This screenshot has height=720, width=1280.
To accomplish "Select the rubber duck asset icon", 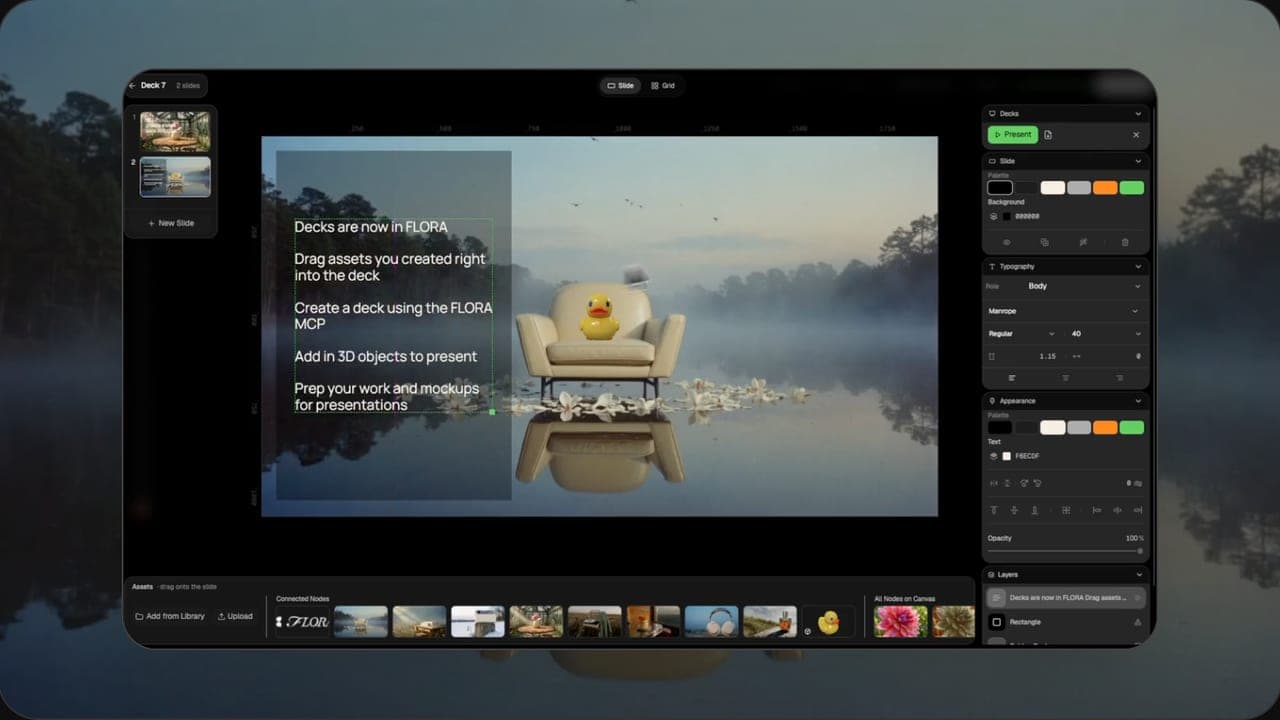I will point(828,622).
